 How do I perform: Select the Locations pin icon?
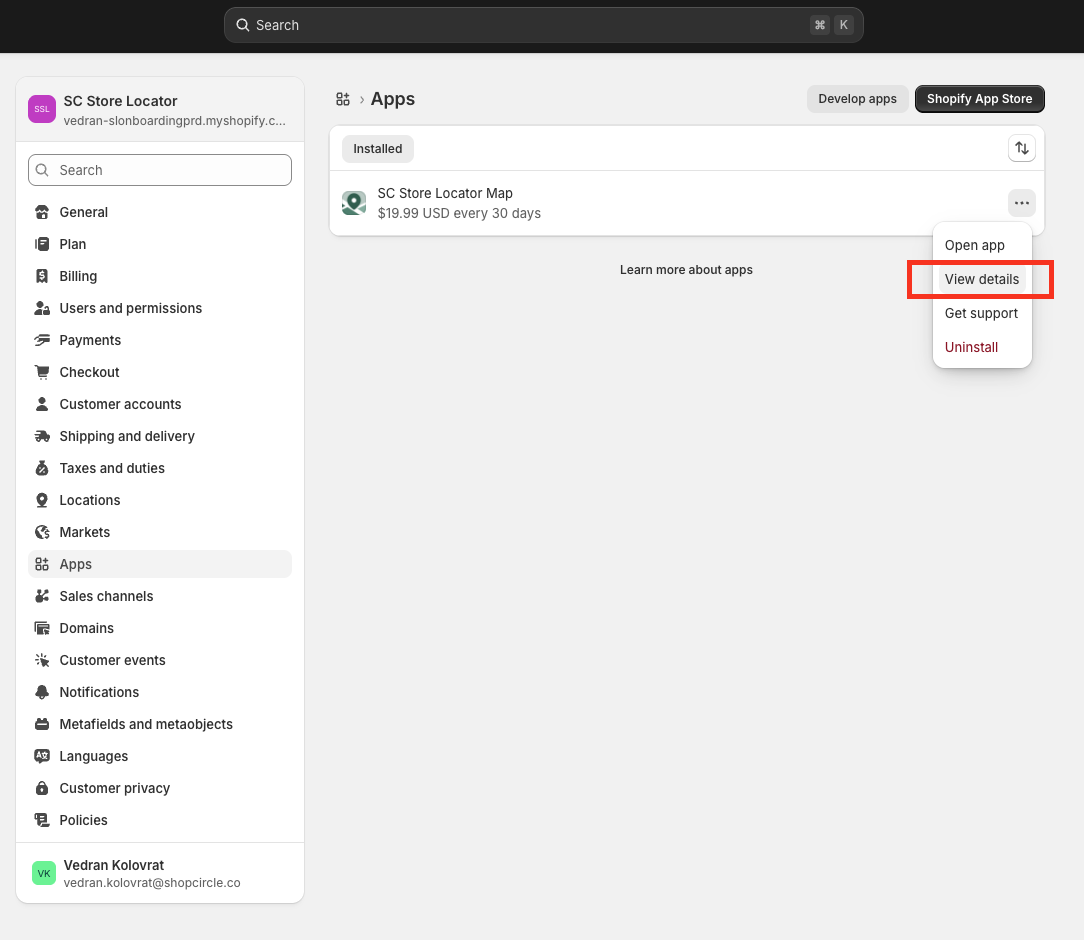pyautogui.click(x=42, y=500)
